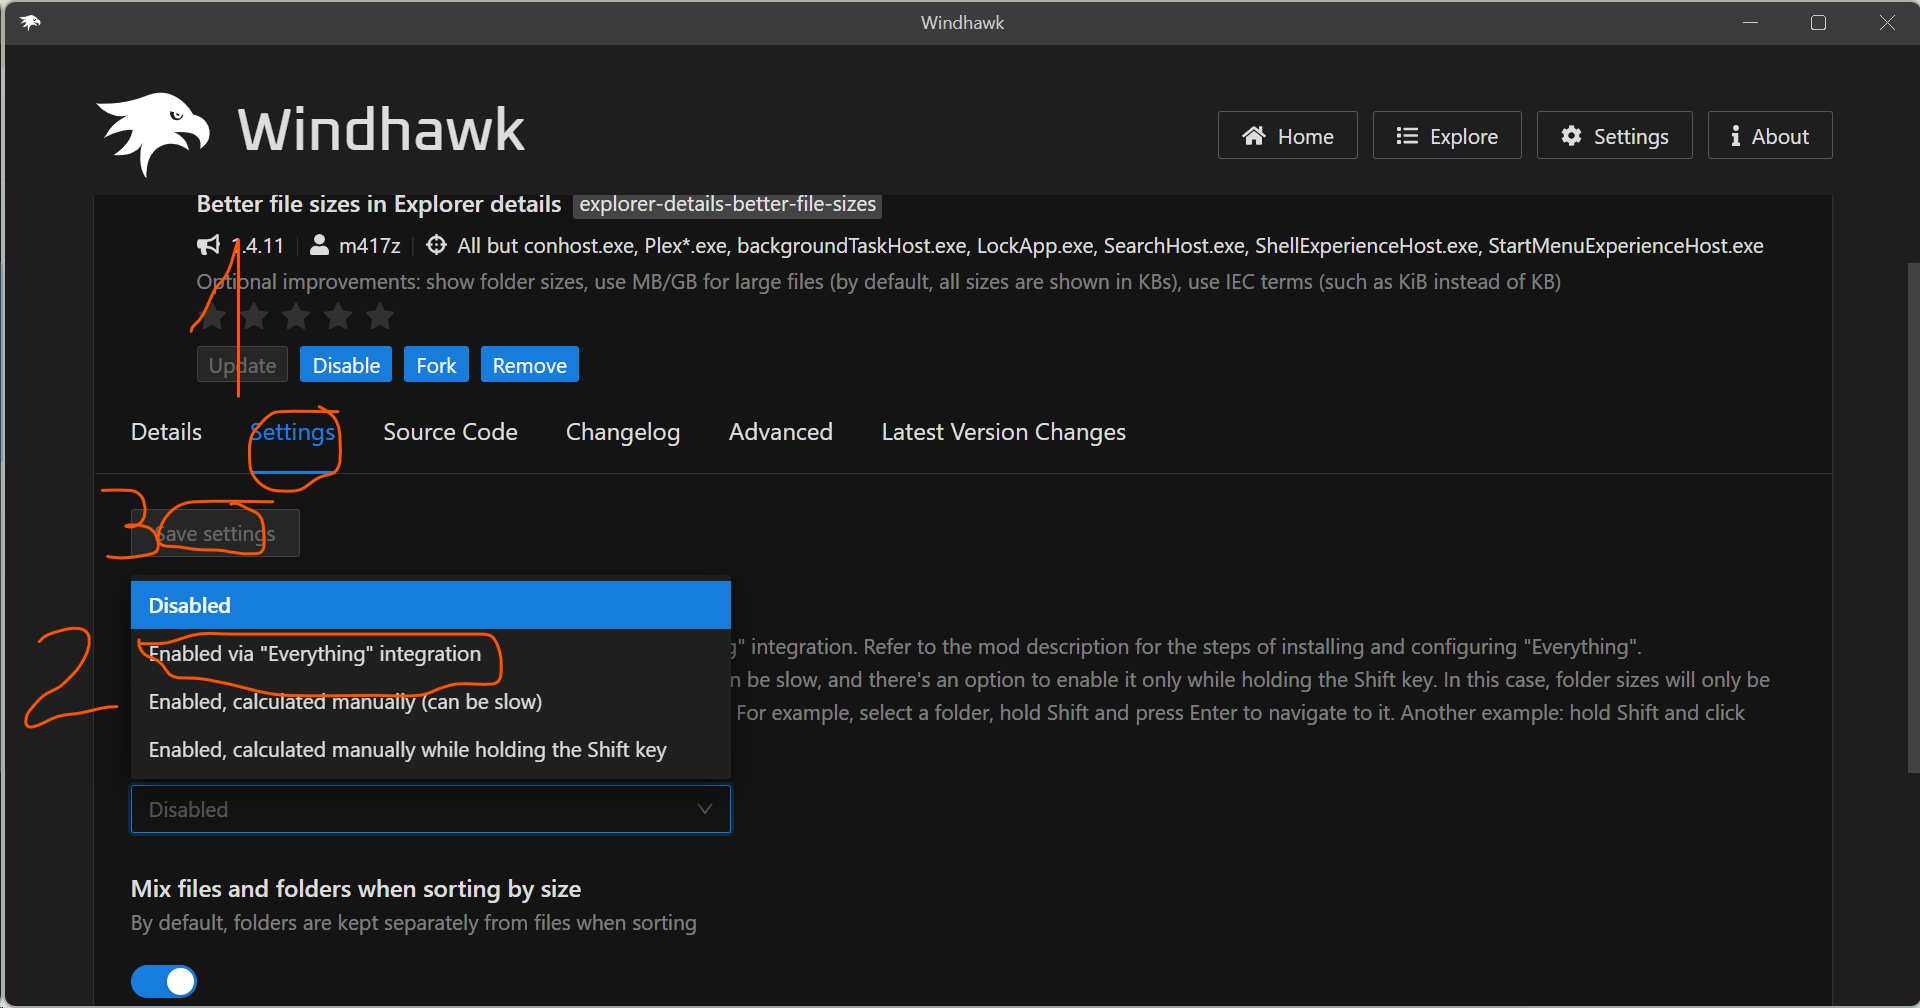Image resolution: width=1920 pixels, height=1008 pixels.
Task: Fork the mod
Action: (436, 365)
